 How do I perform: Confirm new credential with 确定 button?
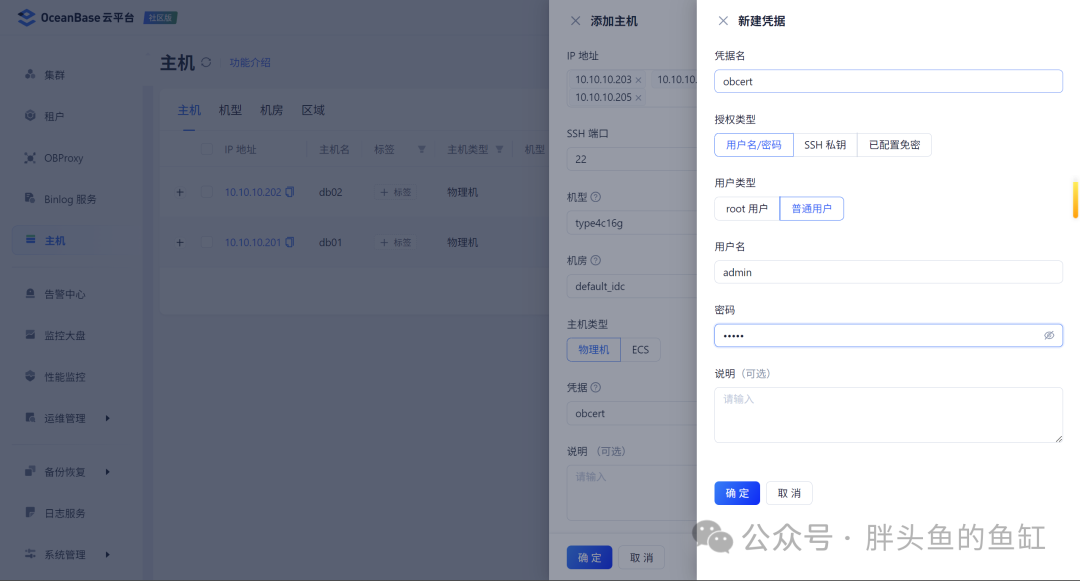tap(737, 493)
